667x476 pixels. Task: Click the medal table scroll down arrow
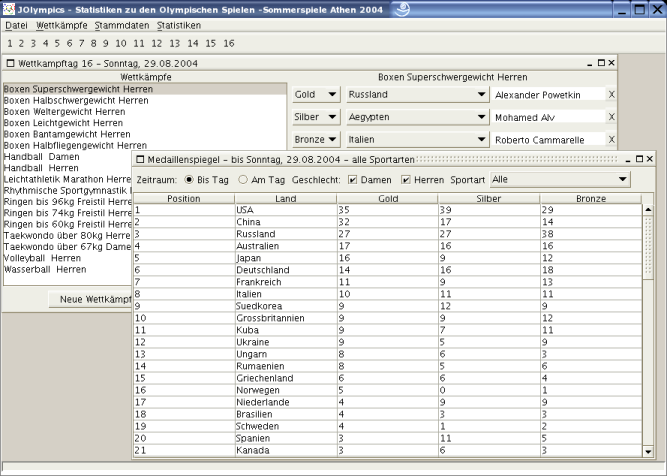pos(648,452)
